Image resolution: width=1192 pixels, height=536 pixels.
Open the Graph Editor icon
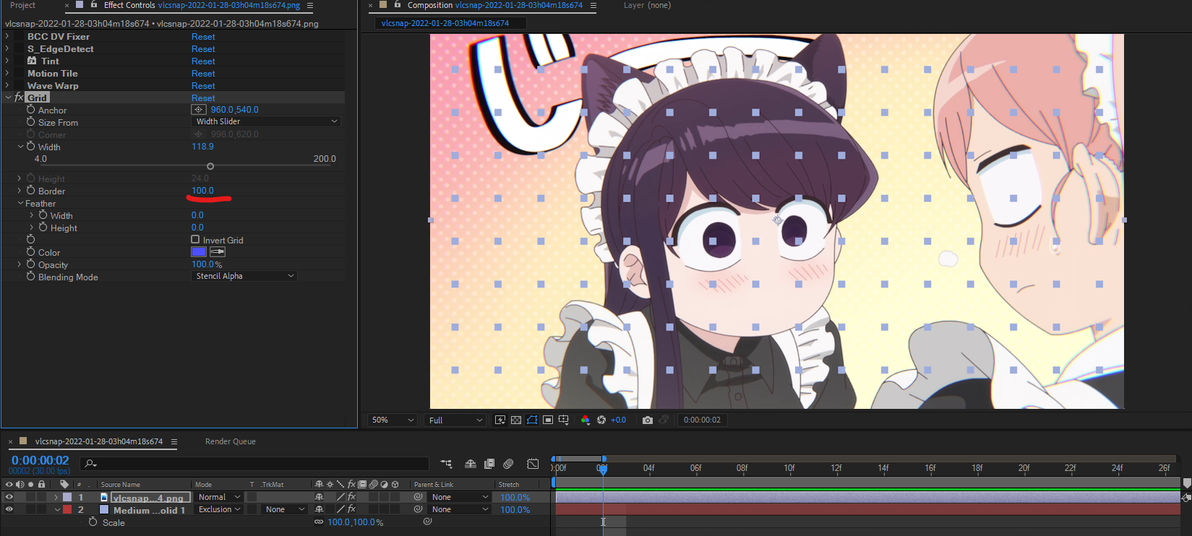coord(533,463)
